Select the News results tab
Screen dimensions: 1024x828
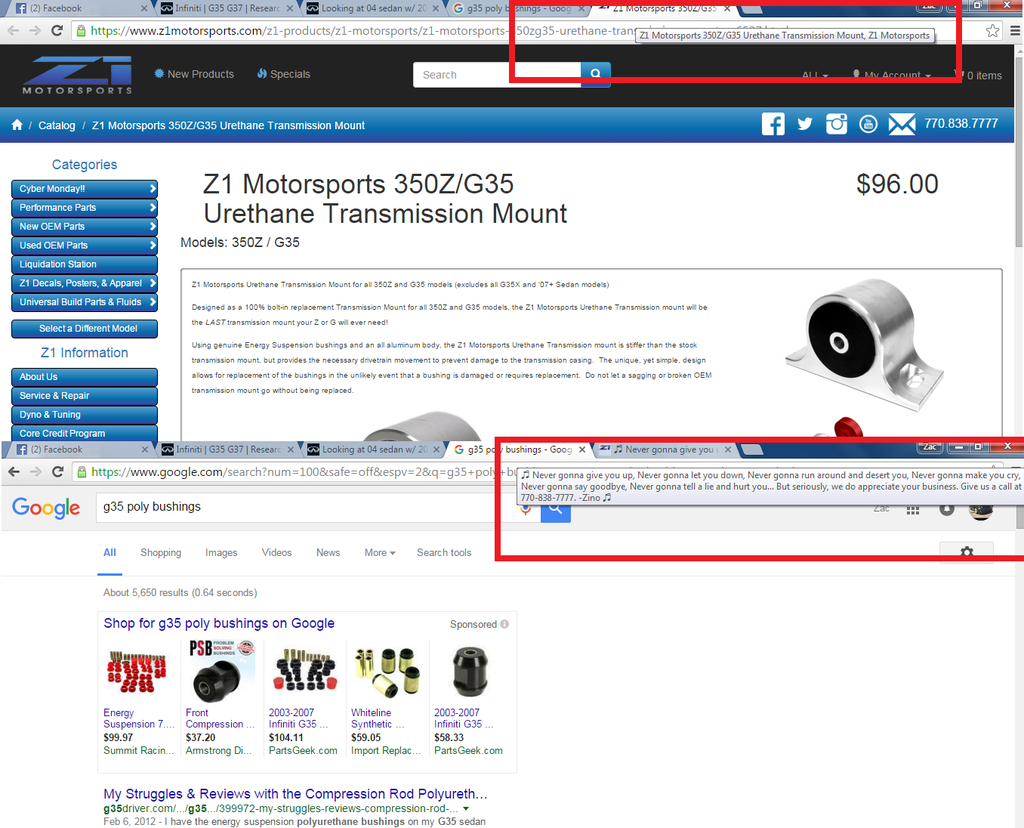(328, 552)
